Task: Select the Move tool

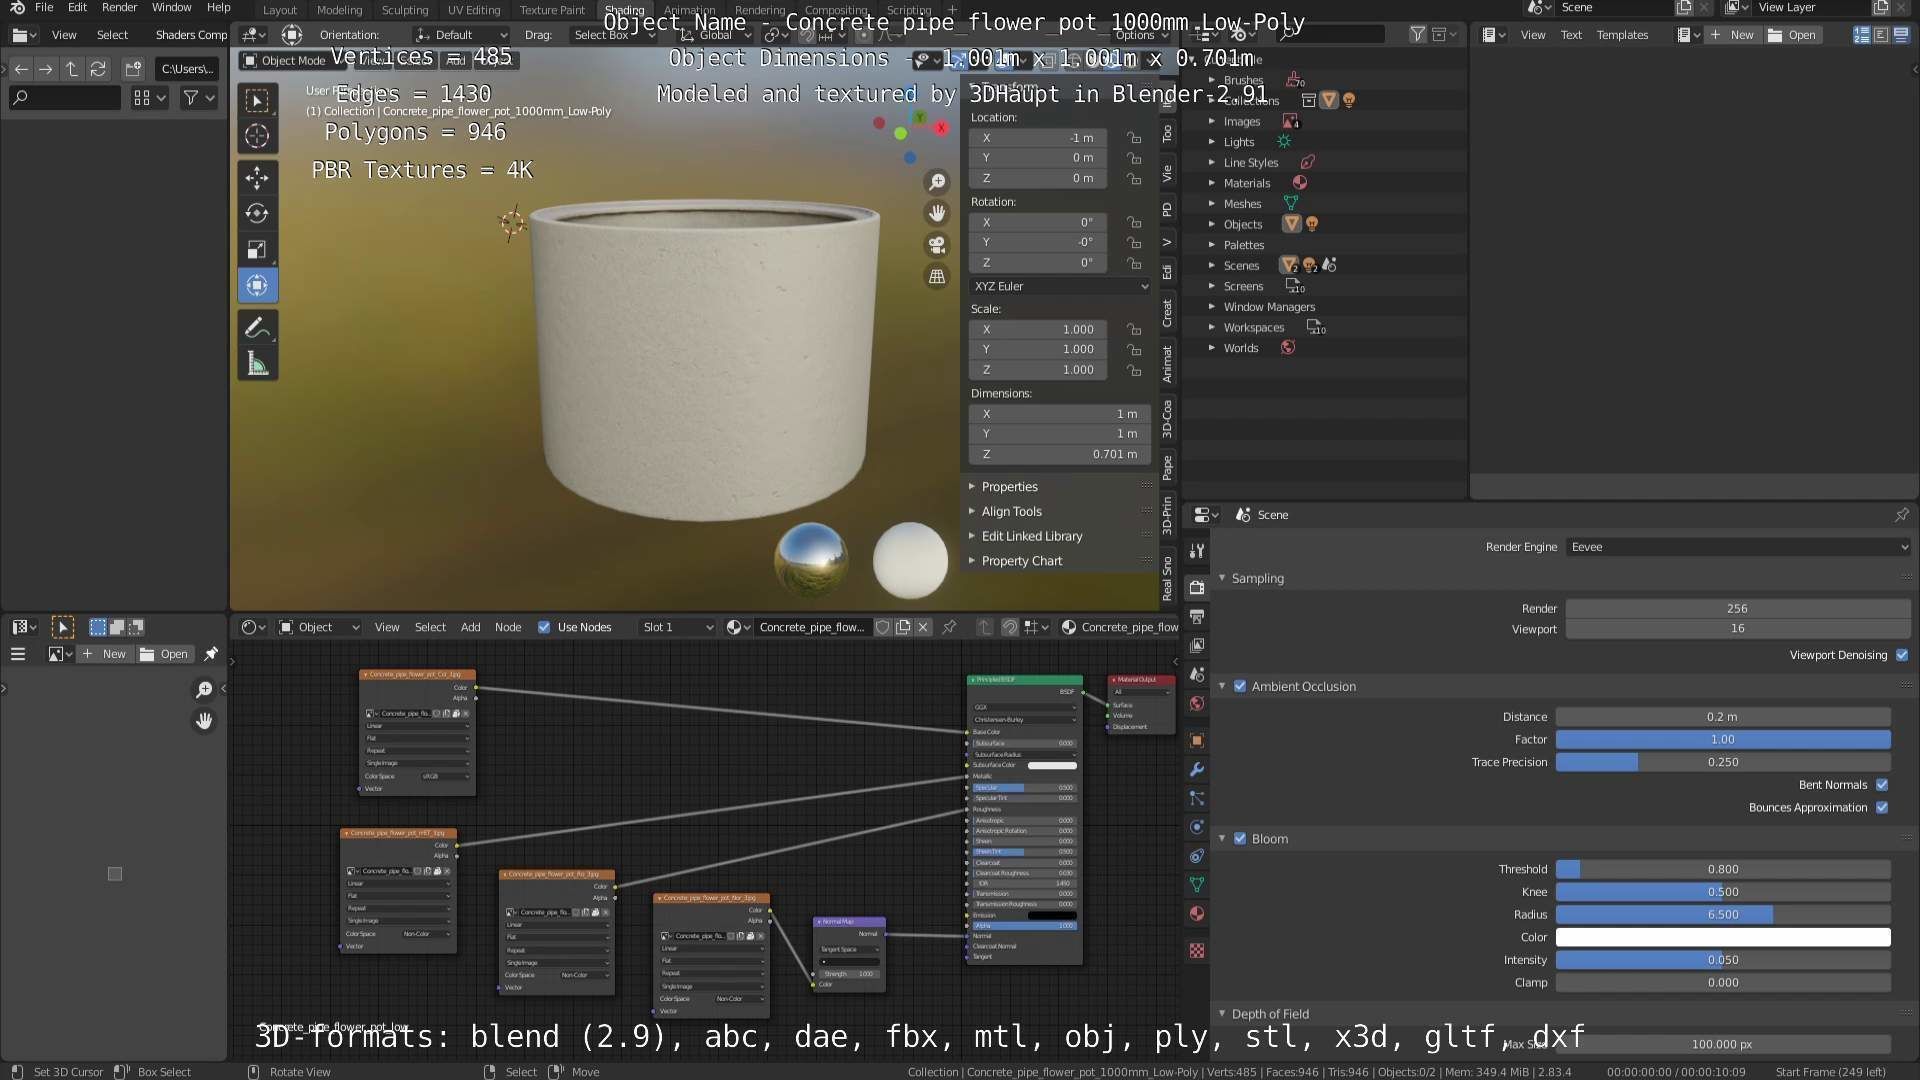Action: coord(257,178)
